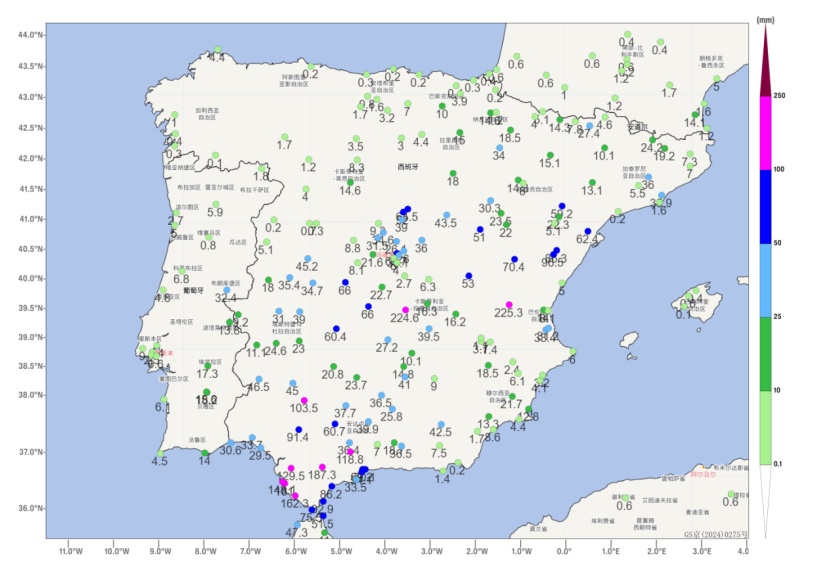Click the light blue 25–50 mm legend band
The height and width of the screenshot is (567, 818).
(766, 280)
